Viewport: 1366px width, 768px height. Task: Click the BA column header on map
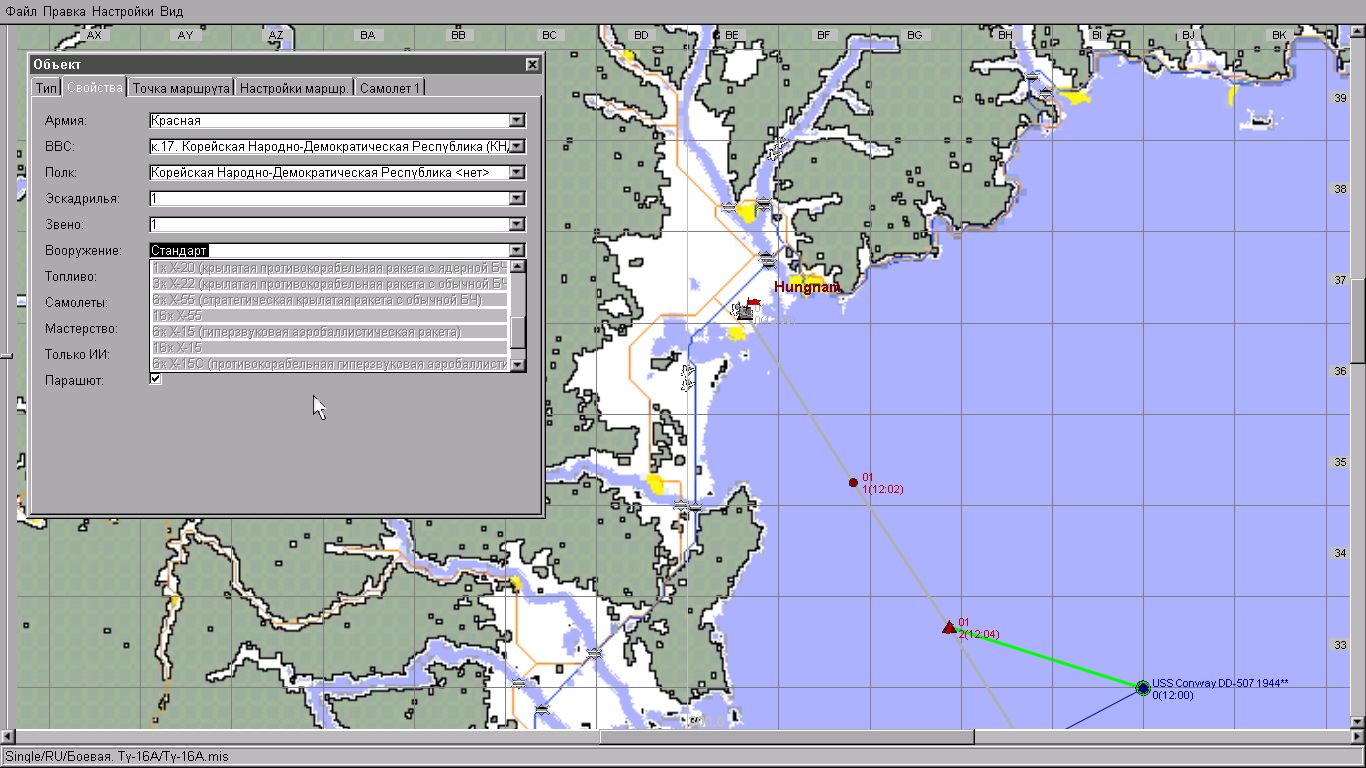[x=367, y=35]
